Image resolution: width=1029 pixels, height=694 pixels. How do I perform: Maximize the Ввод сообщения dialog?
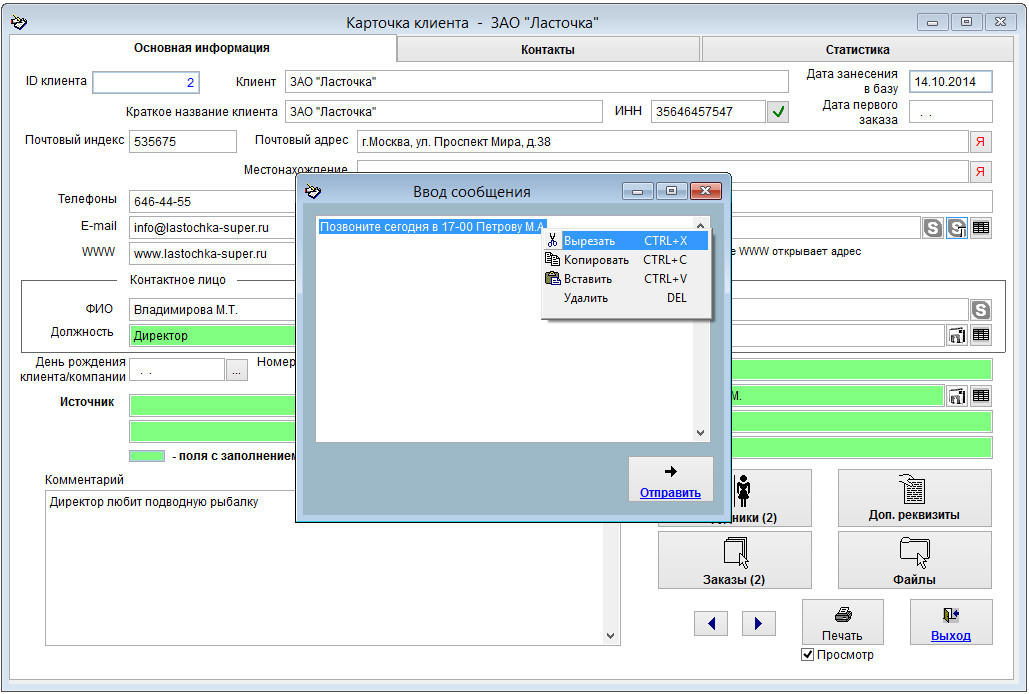click(x=671, y=191)
